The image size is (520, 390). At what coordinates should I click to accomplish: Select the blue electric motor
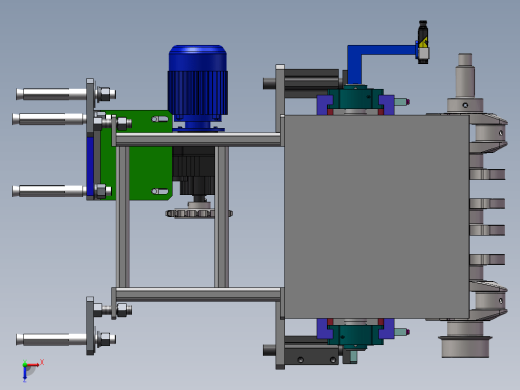[198, 88]
